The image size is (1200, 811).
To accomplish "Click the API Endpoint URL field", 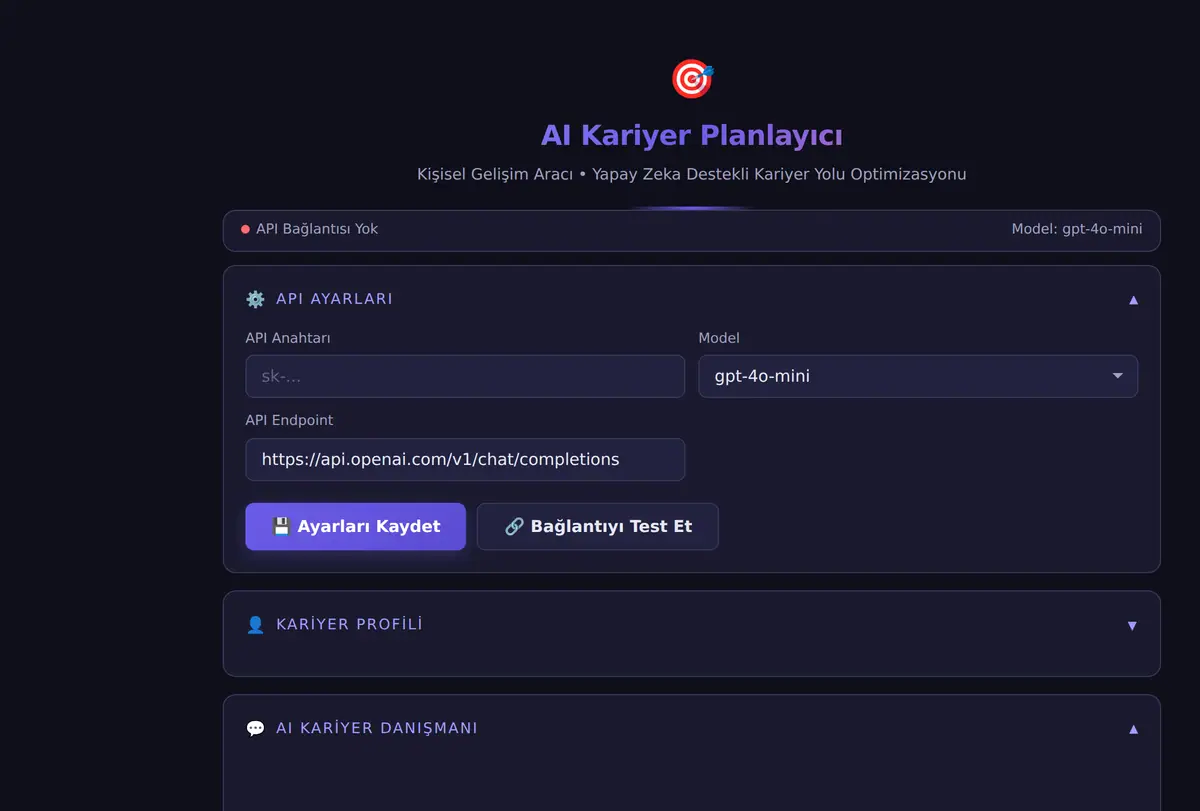I will [465, 459].
